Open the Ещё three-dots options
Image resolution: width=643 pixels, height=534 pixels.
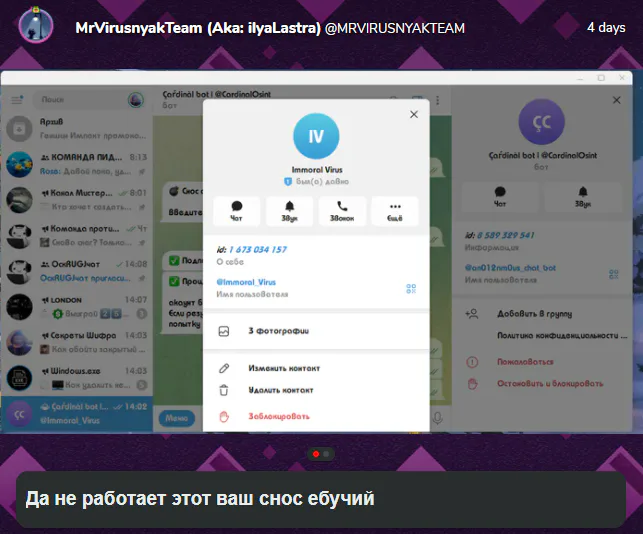pos(395,211)
